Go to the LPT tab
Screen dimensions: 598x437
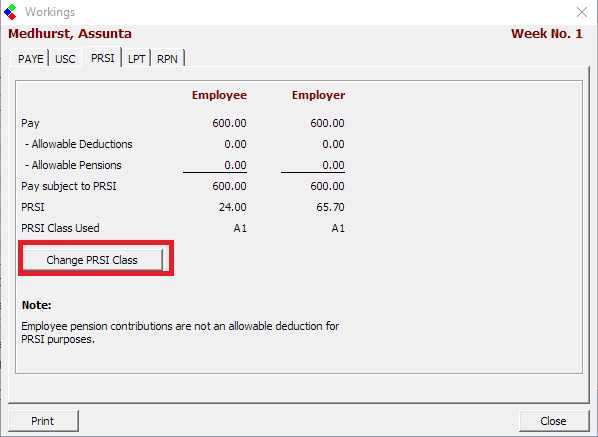tap(136, 59)
